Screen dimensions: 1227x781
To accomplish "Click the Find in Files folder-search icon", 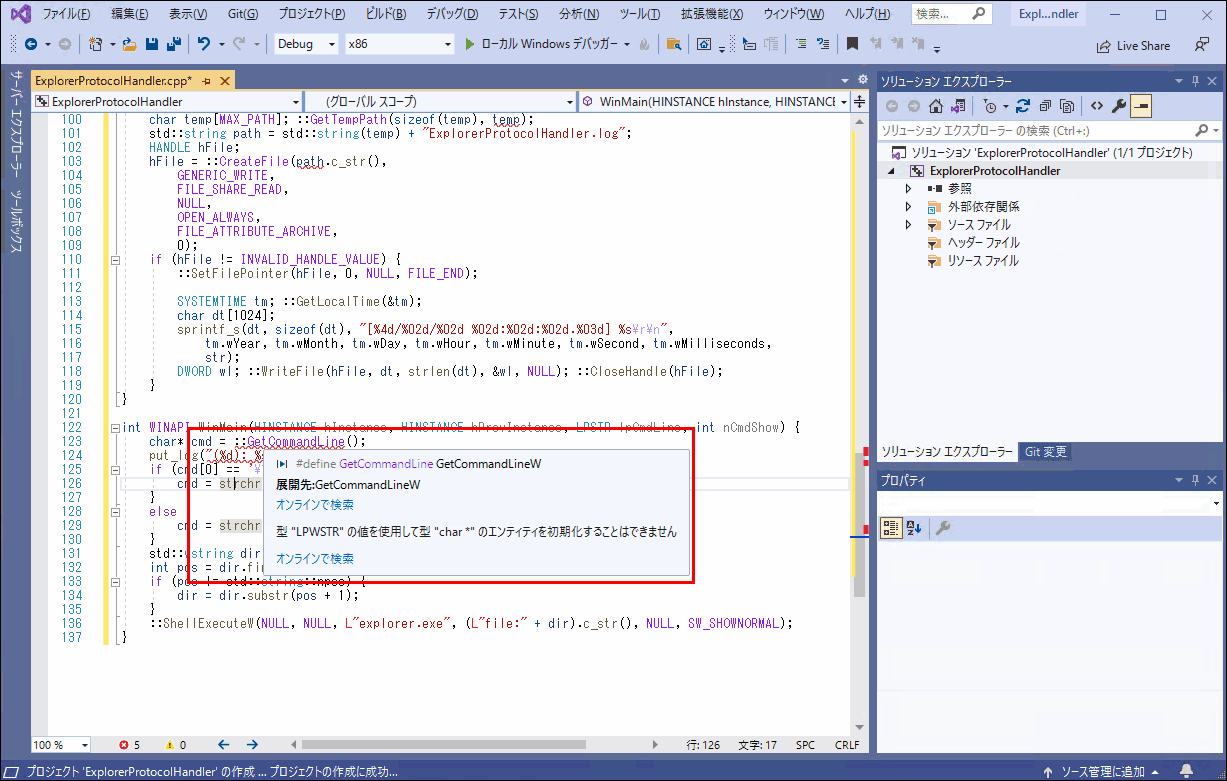I will tap(674, 44).
